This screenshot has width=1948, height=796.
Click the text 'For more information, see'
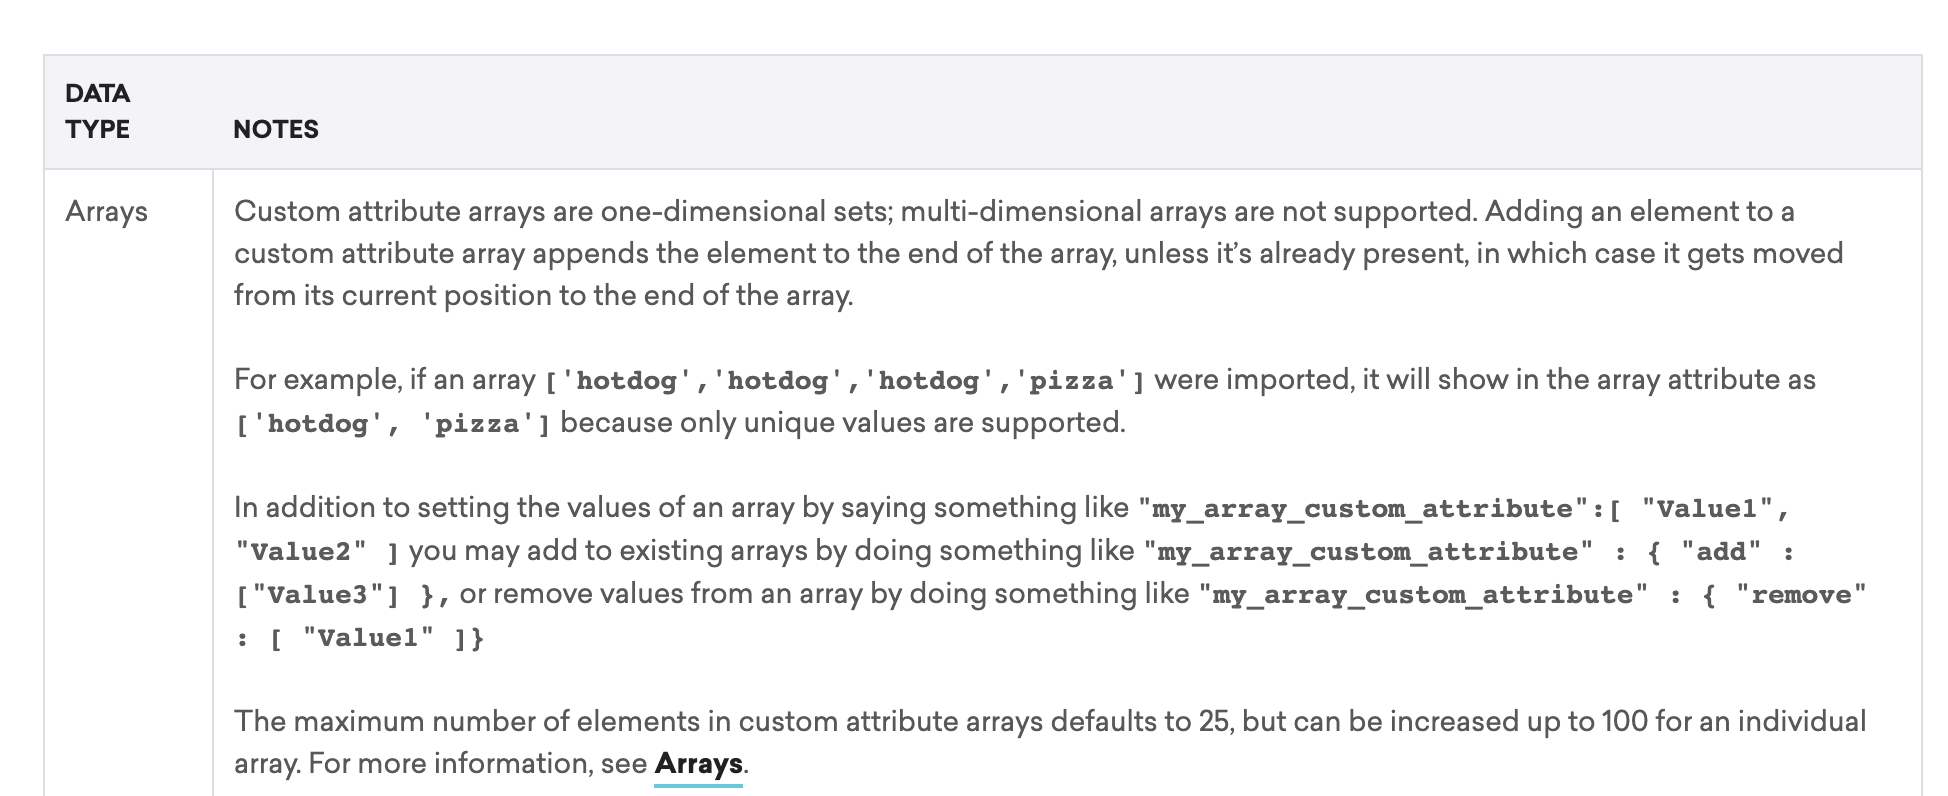(x=440, y=764)
